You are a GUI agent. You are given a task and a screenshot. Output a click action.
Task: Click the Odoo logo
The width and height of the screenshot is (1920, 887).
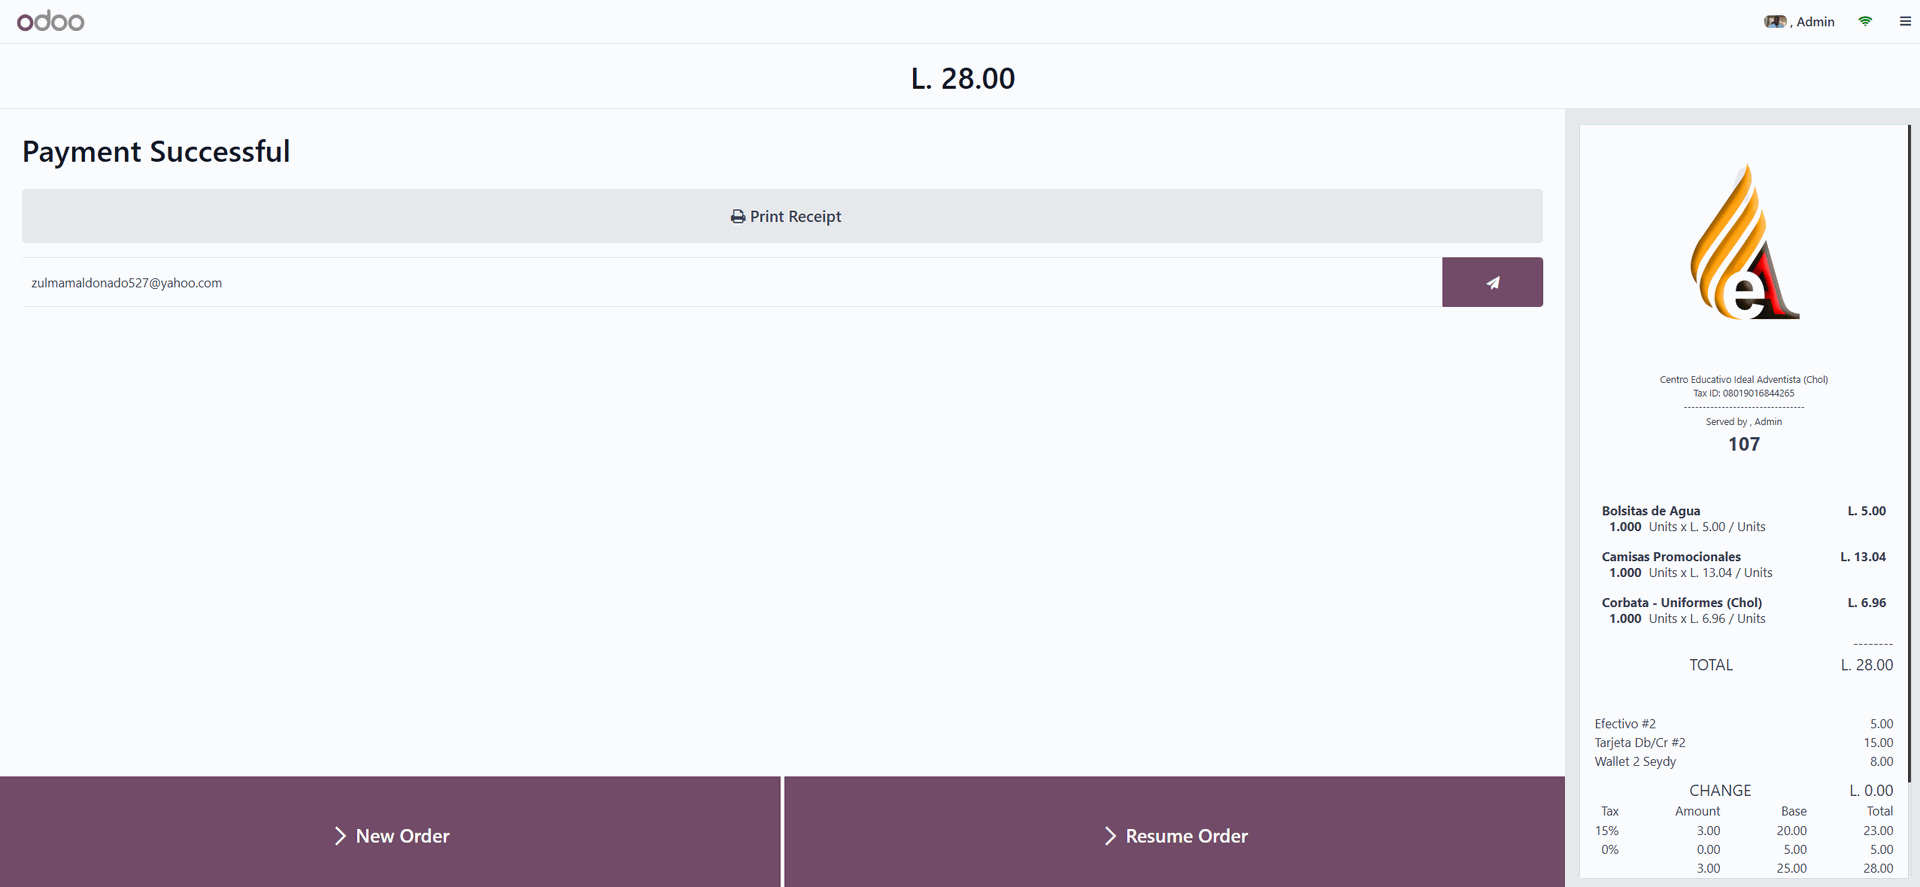pos(50,21)
